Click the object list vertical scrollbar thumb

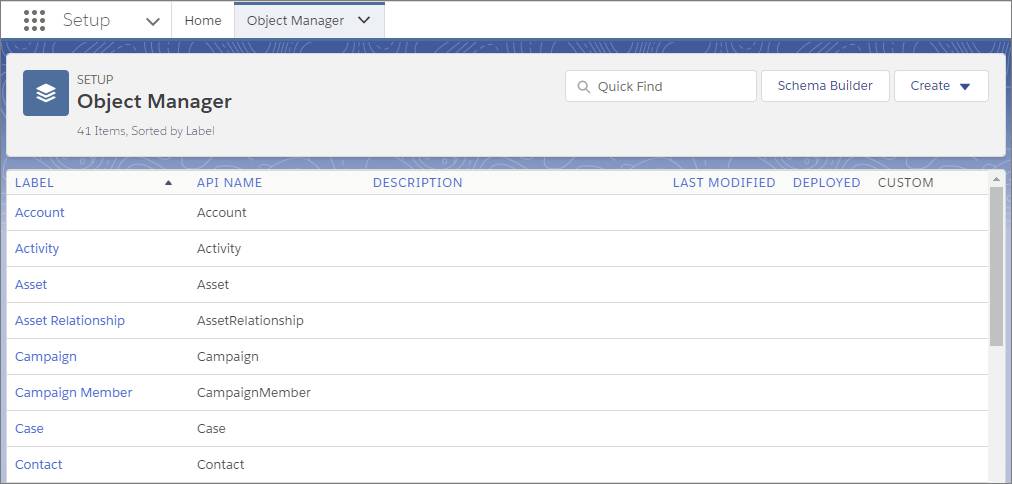click(x=996, y=266)
